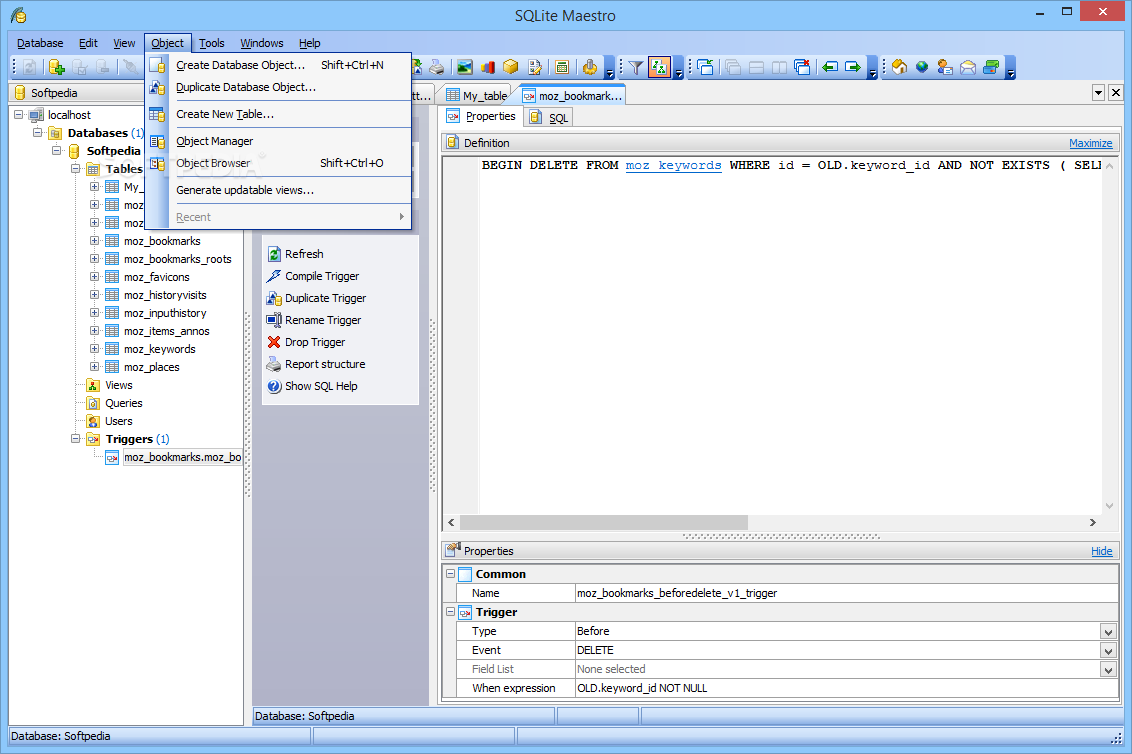Screen dimensions: 1132x754
Task: Click the Hide link in Properties header
Action: point(1102,551)
